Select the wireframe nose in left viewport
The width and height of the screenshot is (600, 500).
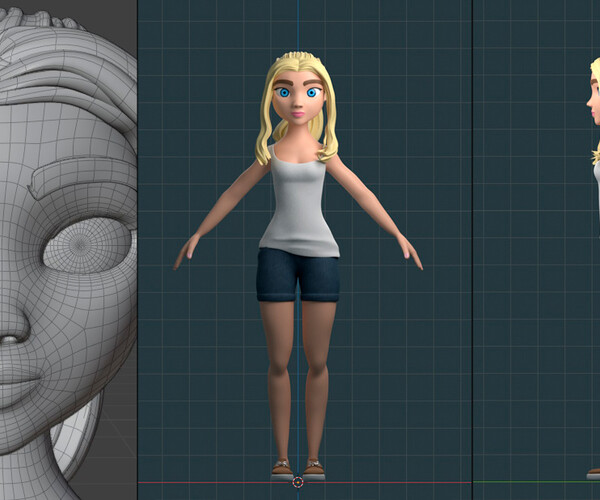click(14, 325)
